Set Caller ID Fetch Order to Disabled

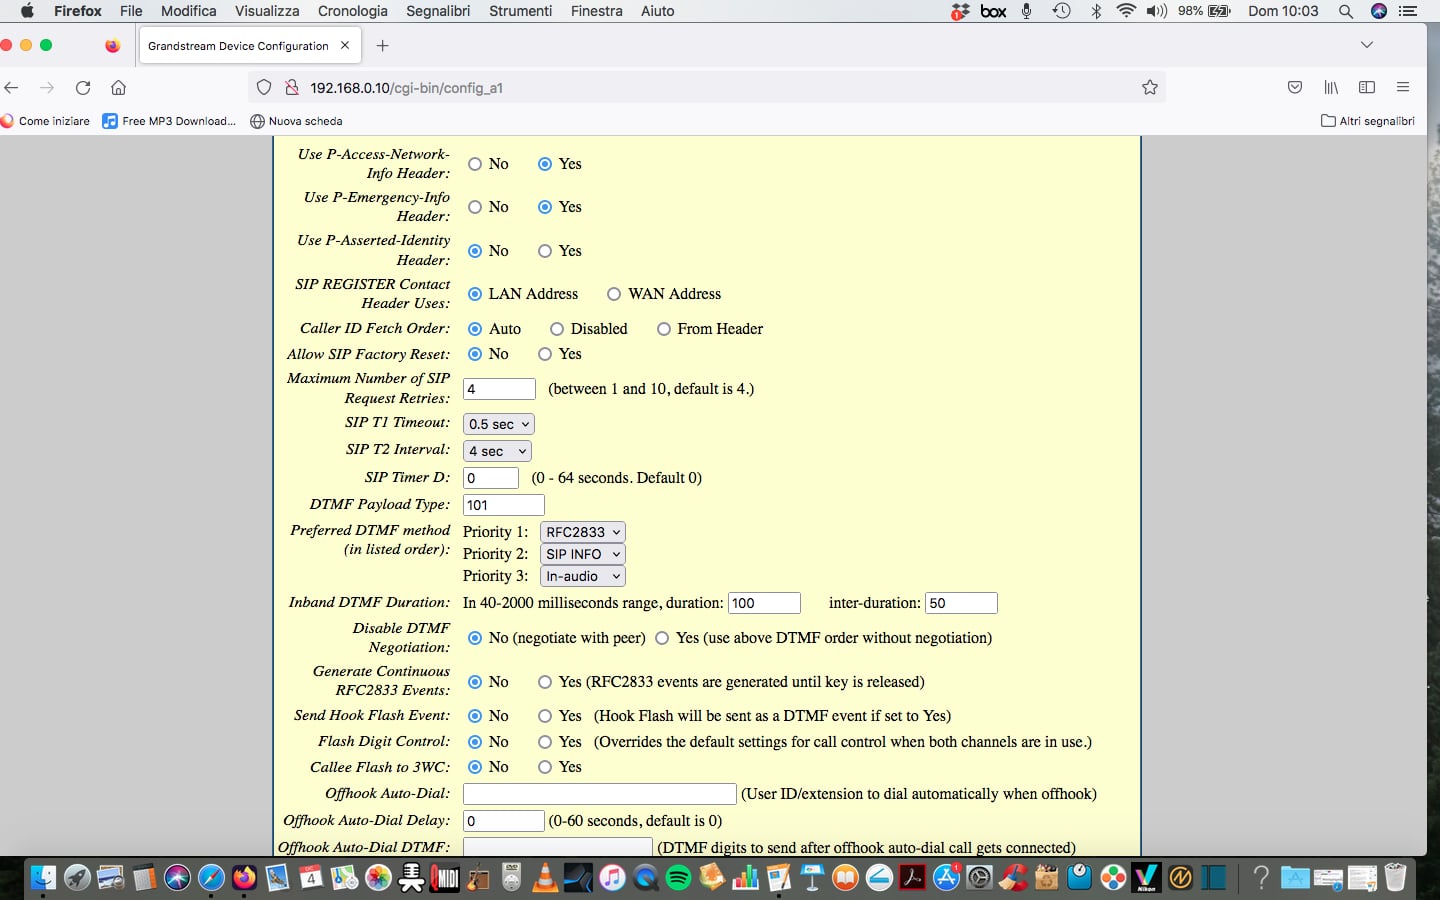[x=557, y=329]
